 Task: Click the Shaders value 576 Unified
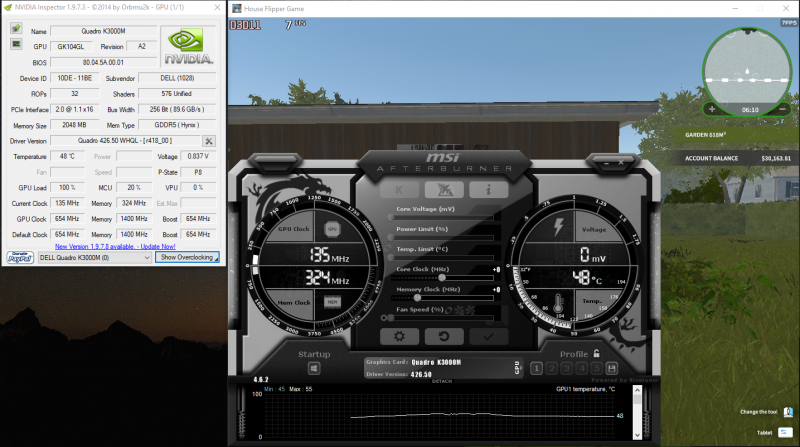click(177, 93)
